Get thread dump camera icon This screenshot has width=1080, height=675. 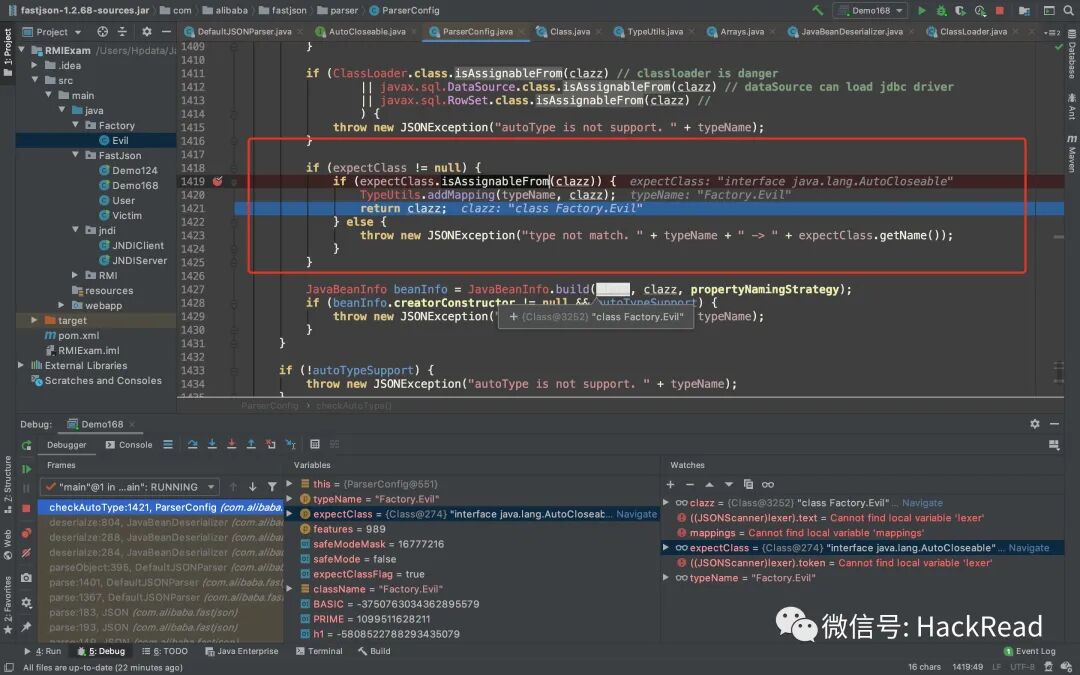pos(26,578)
